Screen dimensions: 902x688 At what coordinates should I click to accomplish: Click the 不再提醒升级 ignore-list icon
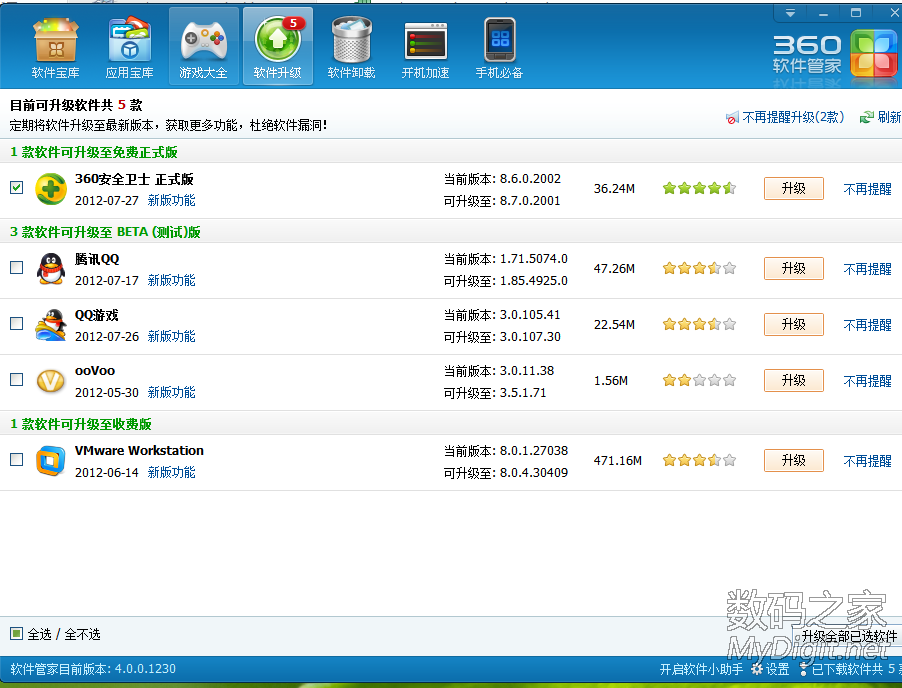coord(732,118)
